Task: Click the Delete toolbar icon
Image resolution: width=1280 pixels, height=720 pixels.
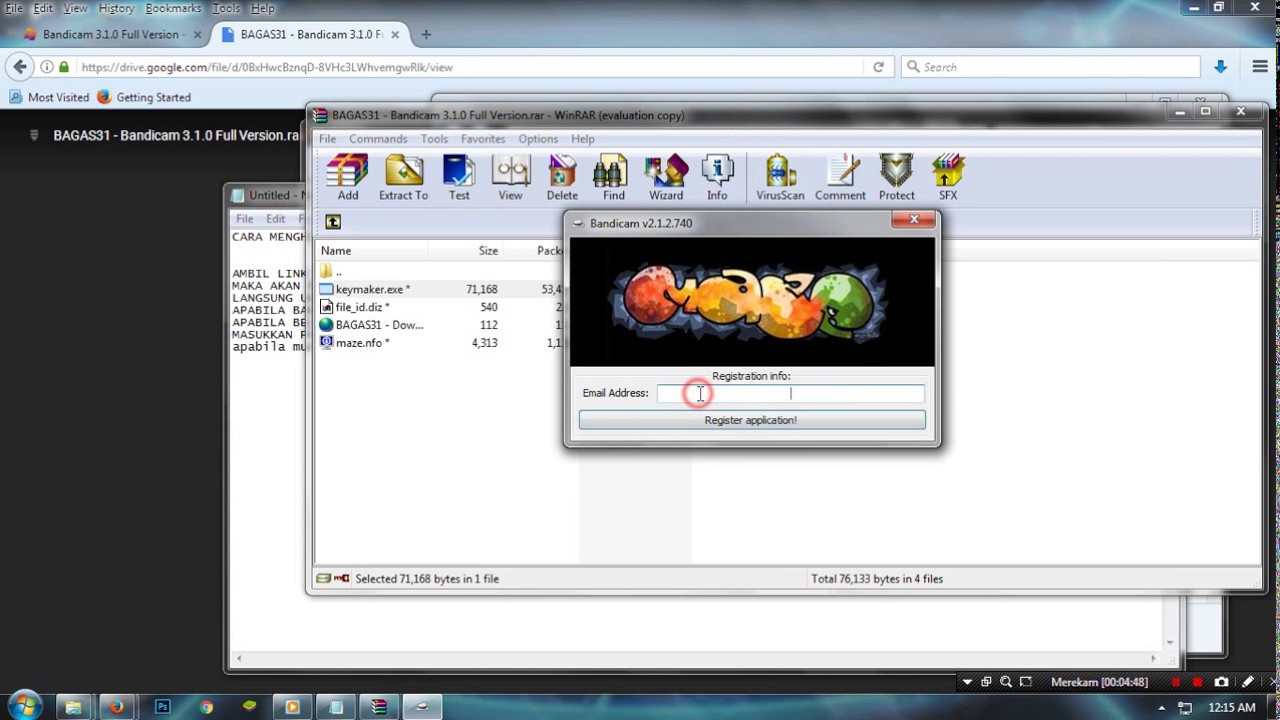Action: click(562, 178)
